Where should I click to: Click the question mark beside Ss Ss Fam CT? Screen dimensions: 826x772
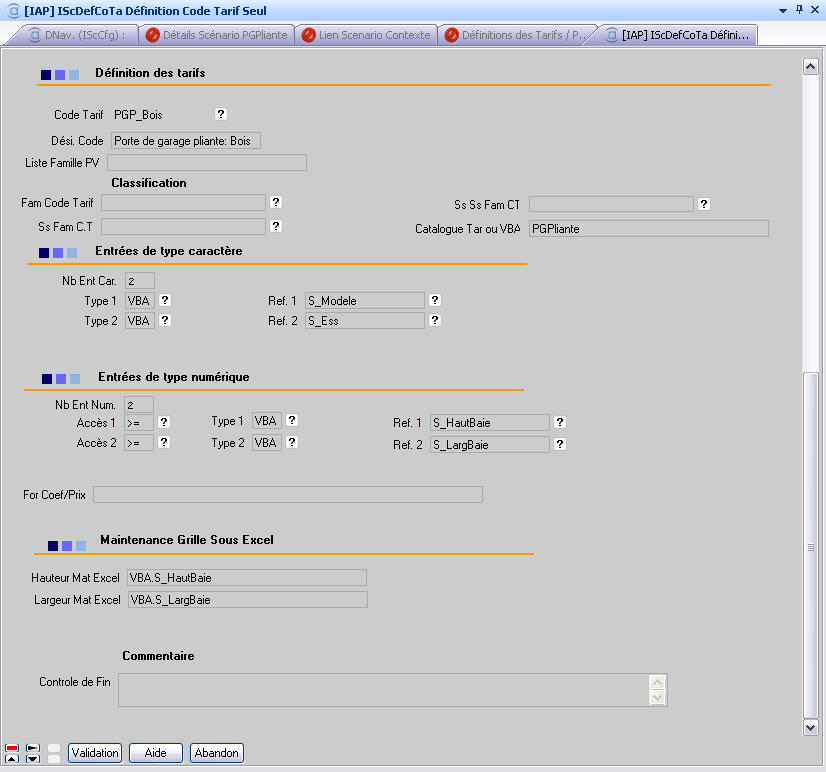point(704,204)
